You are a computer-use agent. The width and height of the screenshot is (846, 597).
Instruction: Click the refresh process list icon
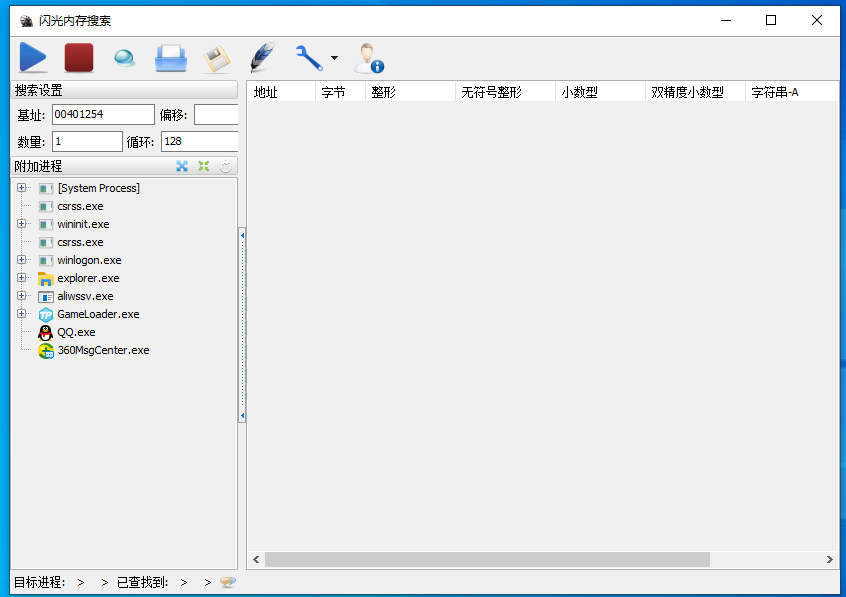point(226,166)
